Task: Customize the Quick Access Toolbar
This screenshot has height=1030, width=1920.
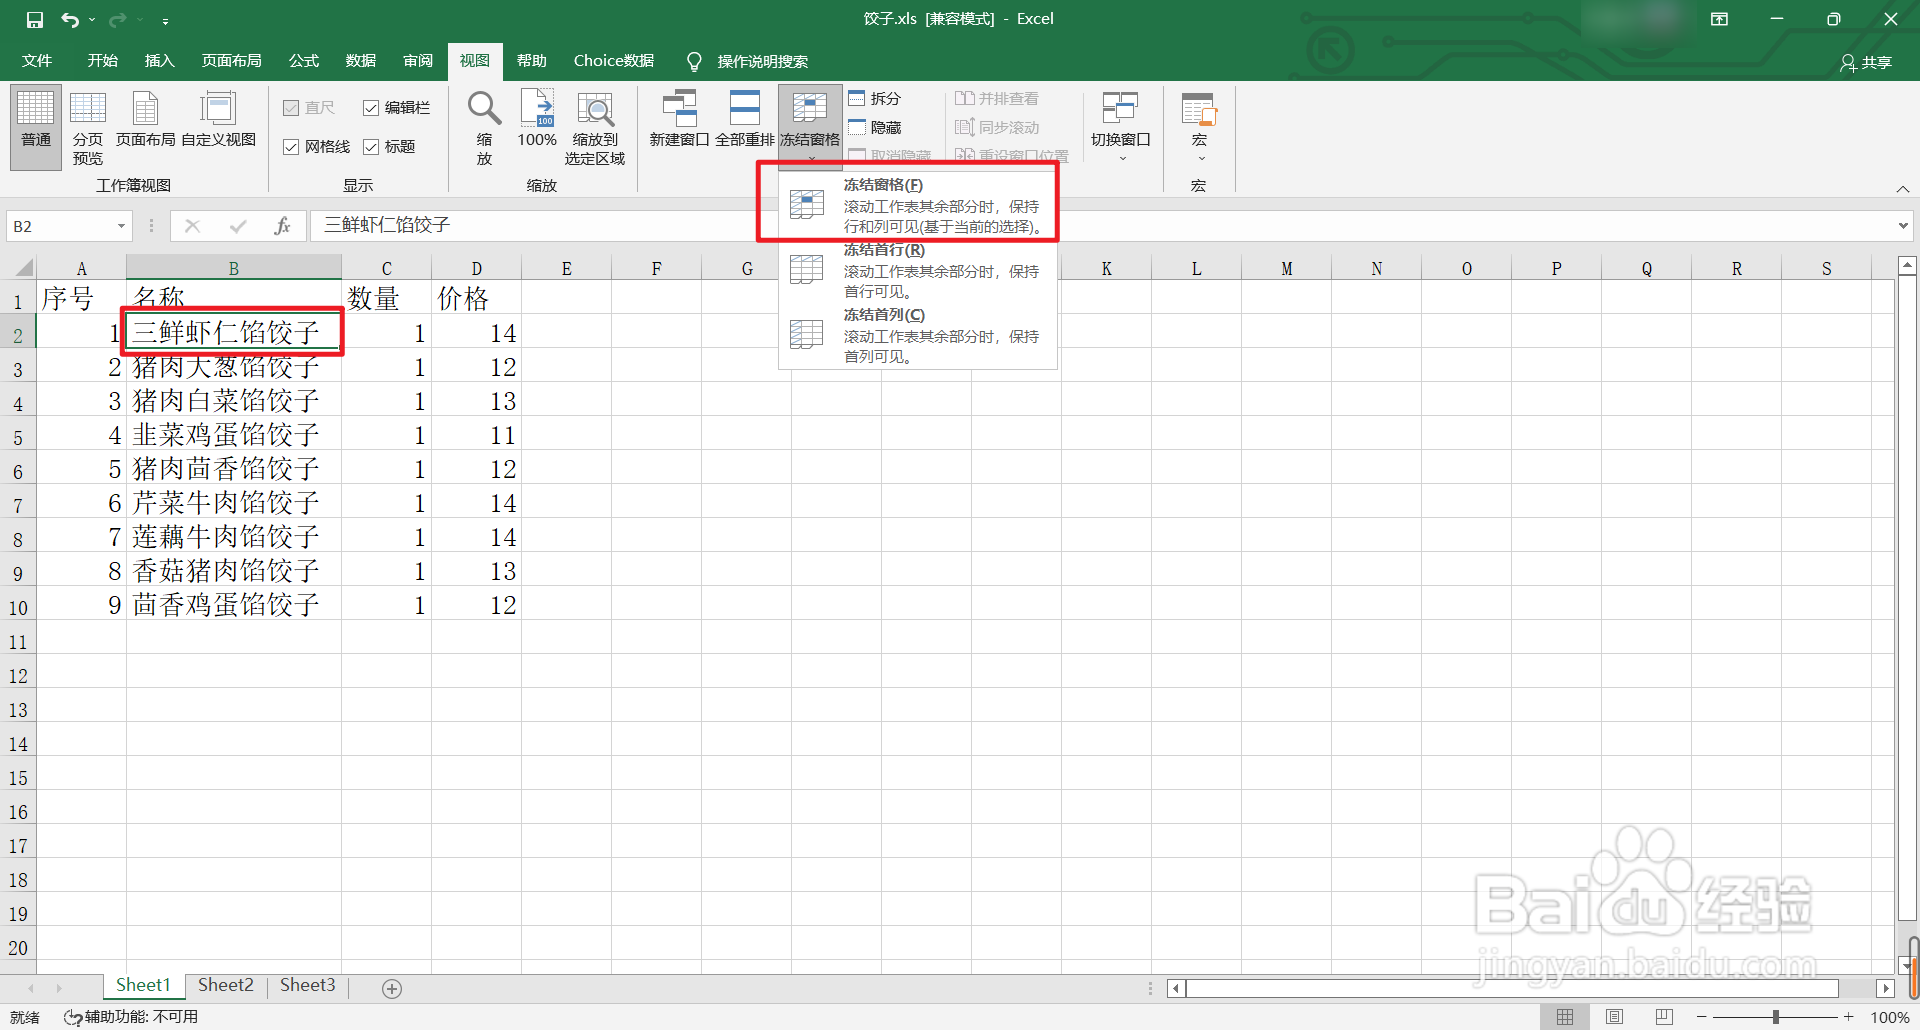Action: [165, 20]
